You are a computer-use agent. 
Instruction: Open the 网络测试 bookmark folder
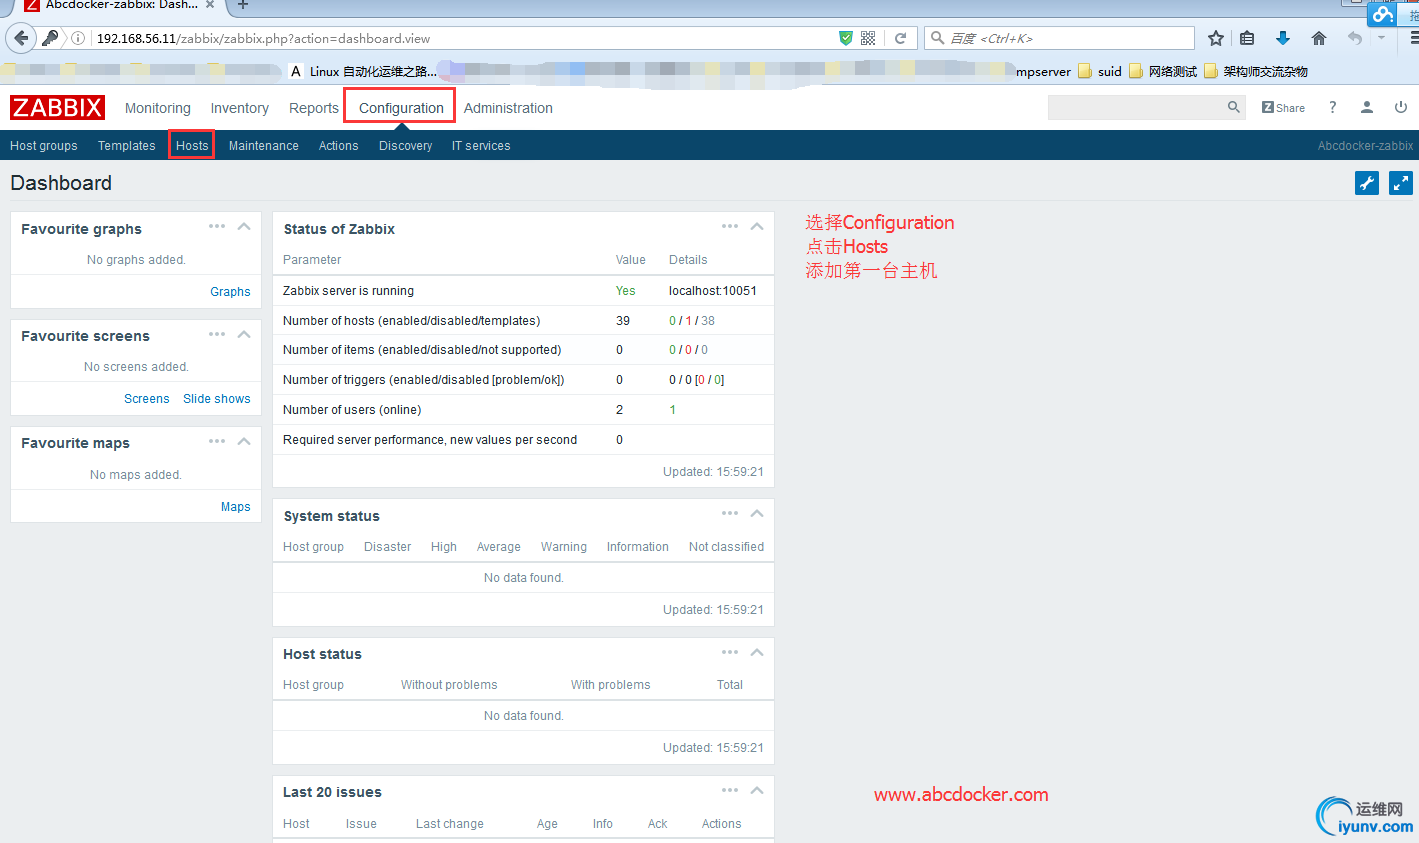[x=1163, y=72]
